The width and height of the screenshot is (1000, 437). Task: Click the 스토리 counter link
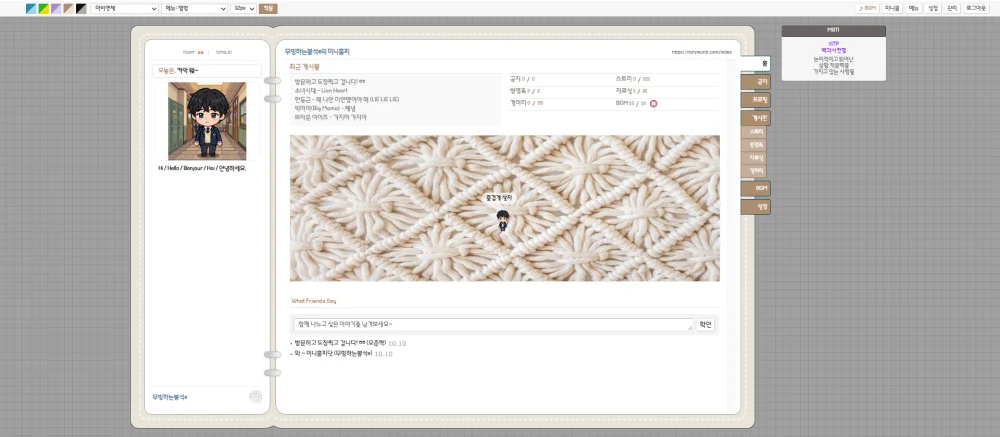pyautogui.click(x=633, y=79)
